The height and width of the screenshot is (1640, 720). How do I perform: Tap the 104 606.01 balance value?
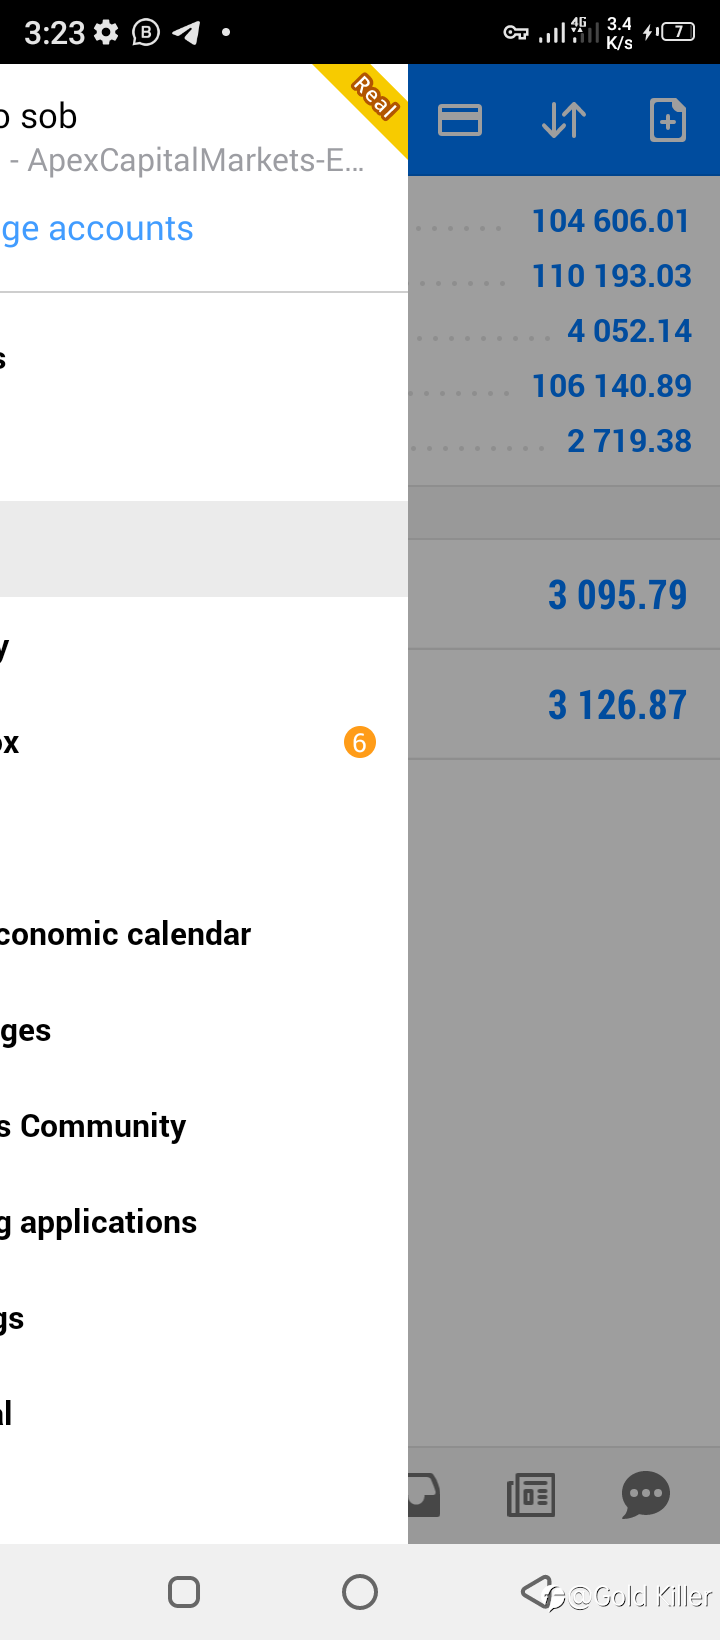611,221
